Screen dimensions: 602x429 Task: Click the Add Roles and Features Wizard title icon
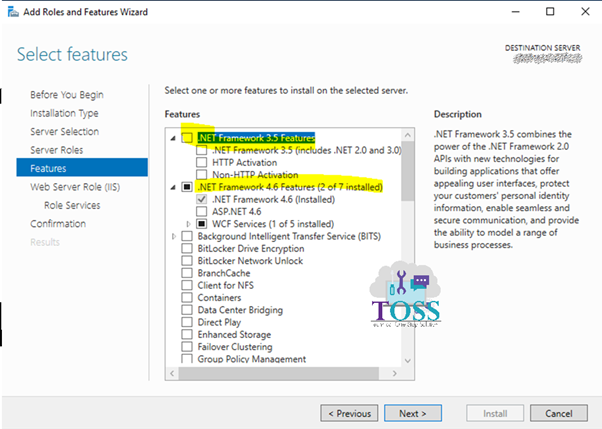tap(13, 12)
